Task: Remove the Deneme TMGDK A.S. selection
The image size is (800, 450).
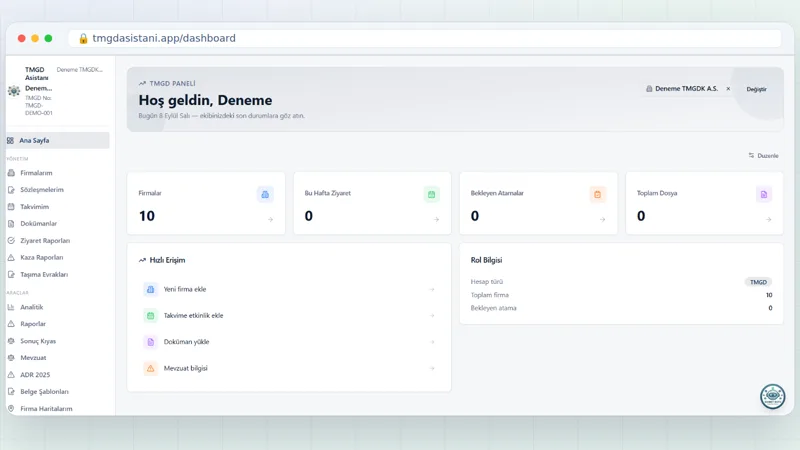Action: tap(728, 89)
